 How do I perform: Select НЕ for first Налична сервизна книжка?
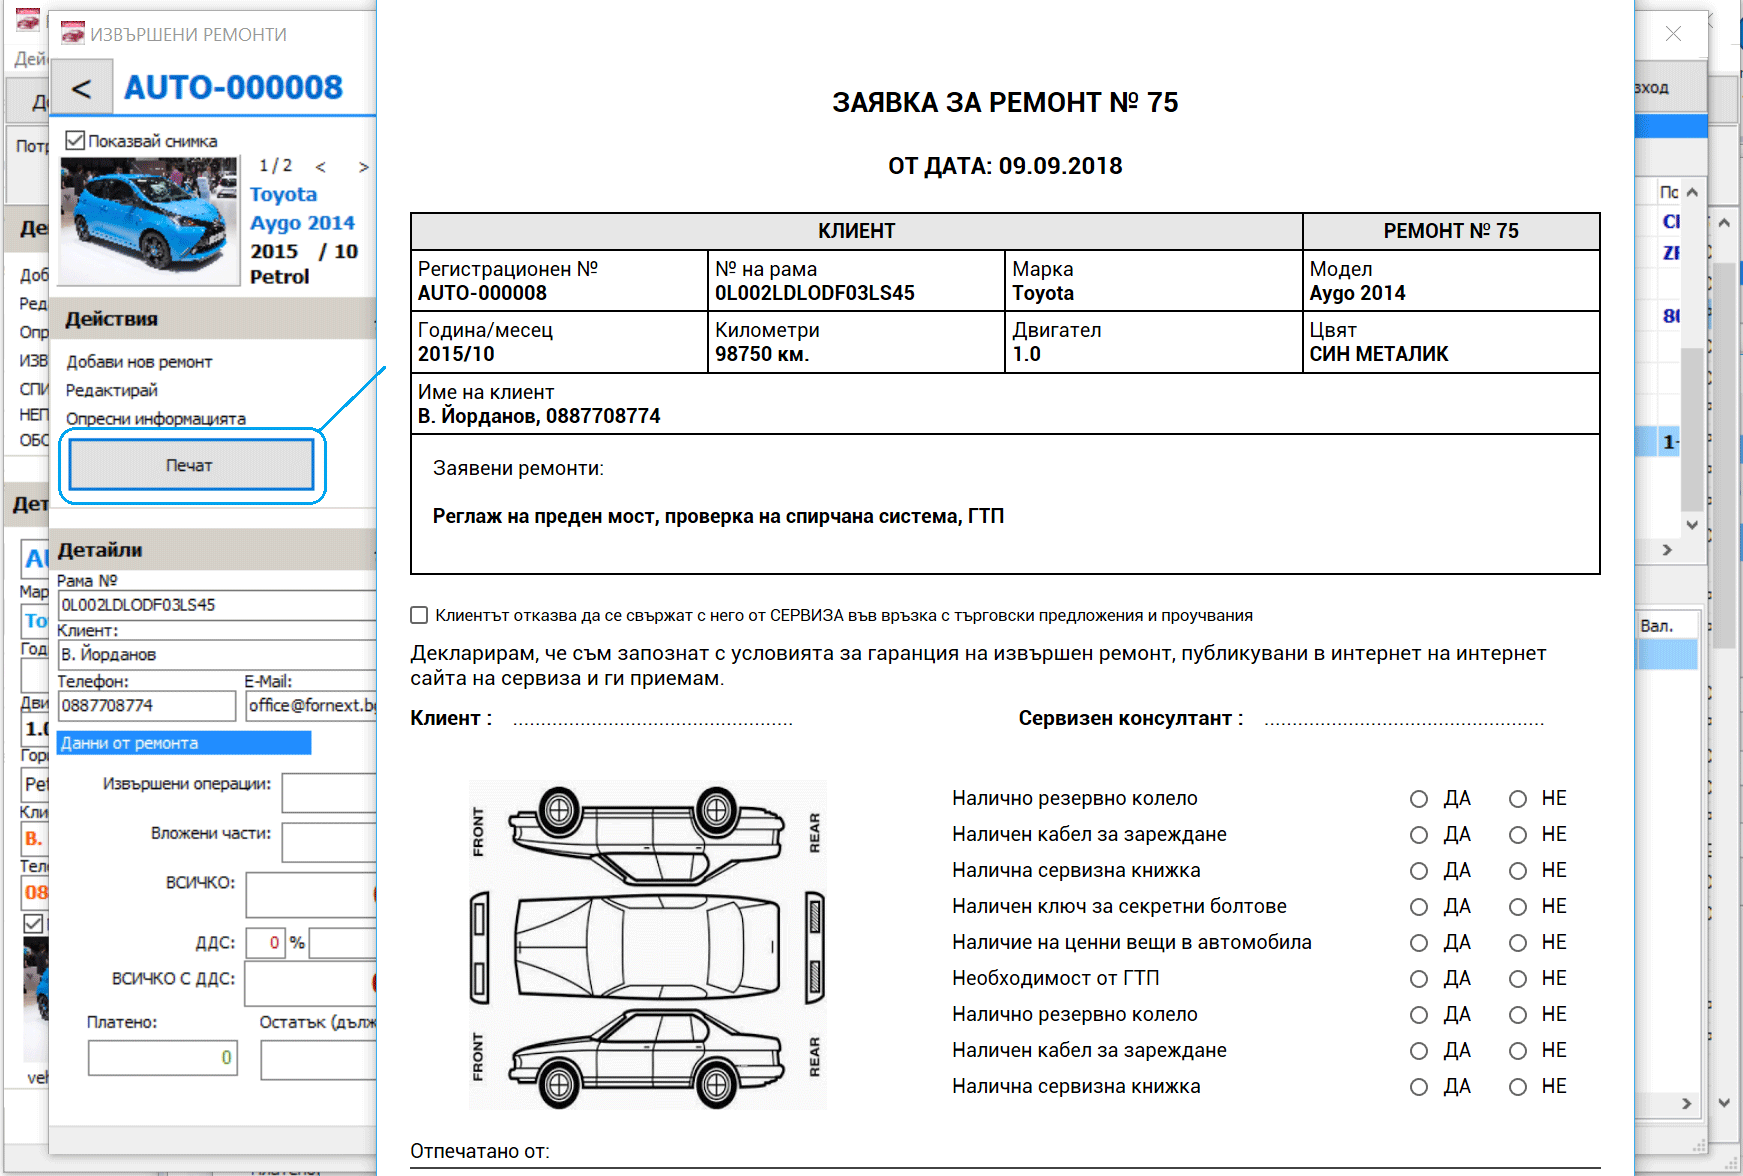tap(1518, 871)
